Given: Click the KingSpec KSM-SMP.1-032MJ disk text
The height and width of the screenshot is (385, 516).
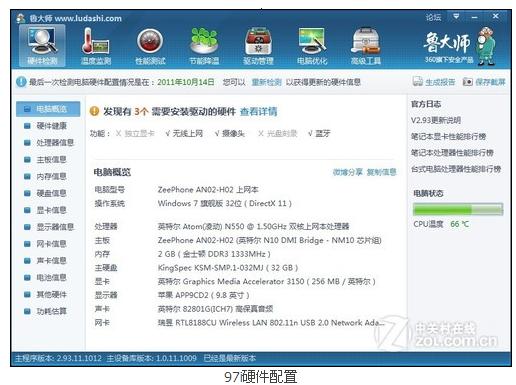Looking at the screenshot, I should click(x=228, y=268).
